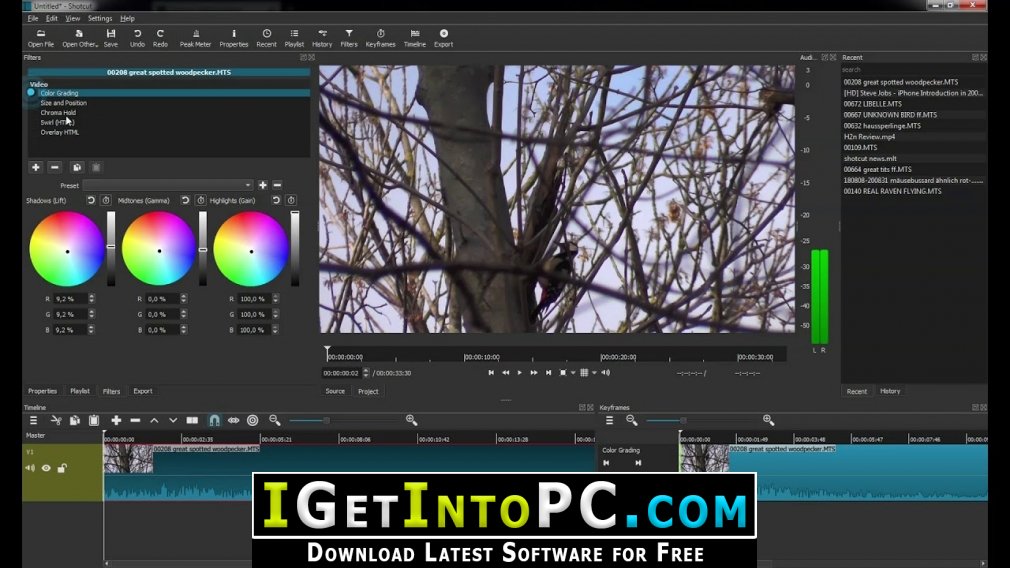
Task: Click the Highlights (Gain) brightness slider
Action: pos(295,249)
